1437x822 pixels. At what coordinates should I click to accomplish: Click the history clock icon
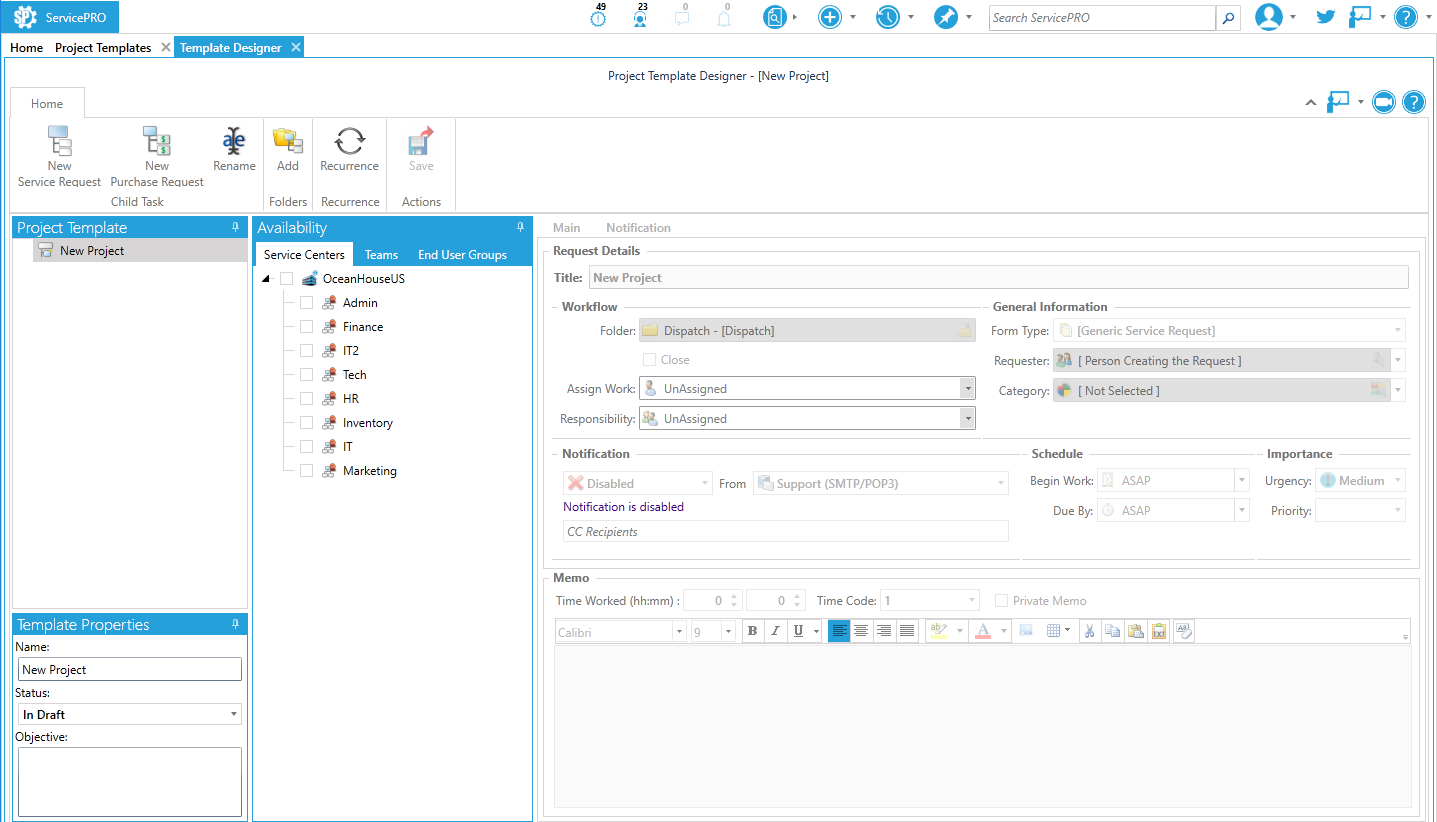point(888,17)
